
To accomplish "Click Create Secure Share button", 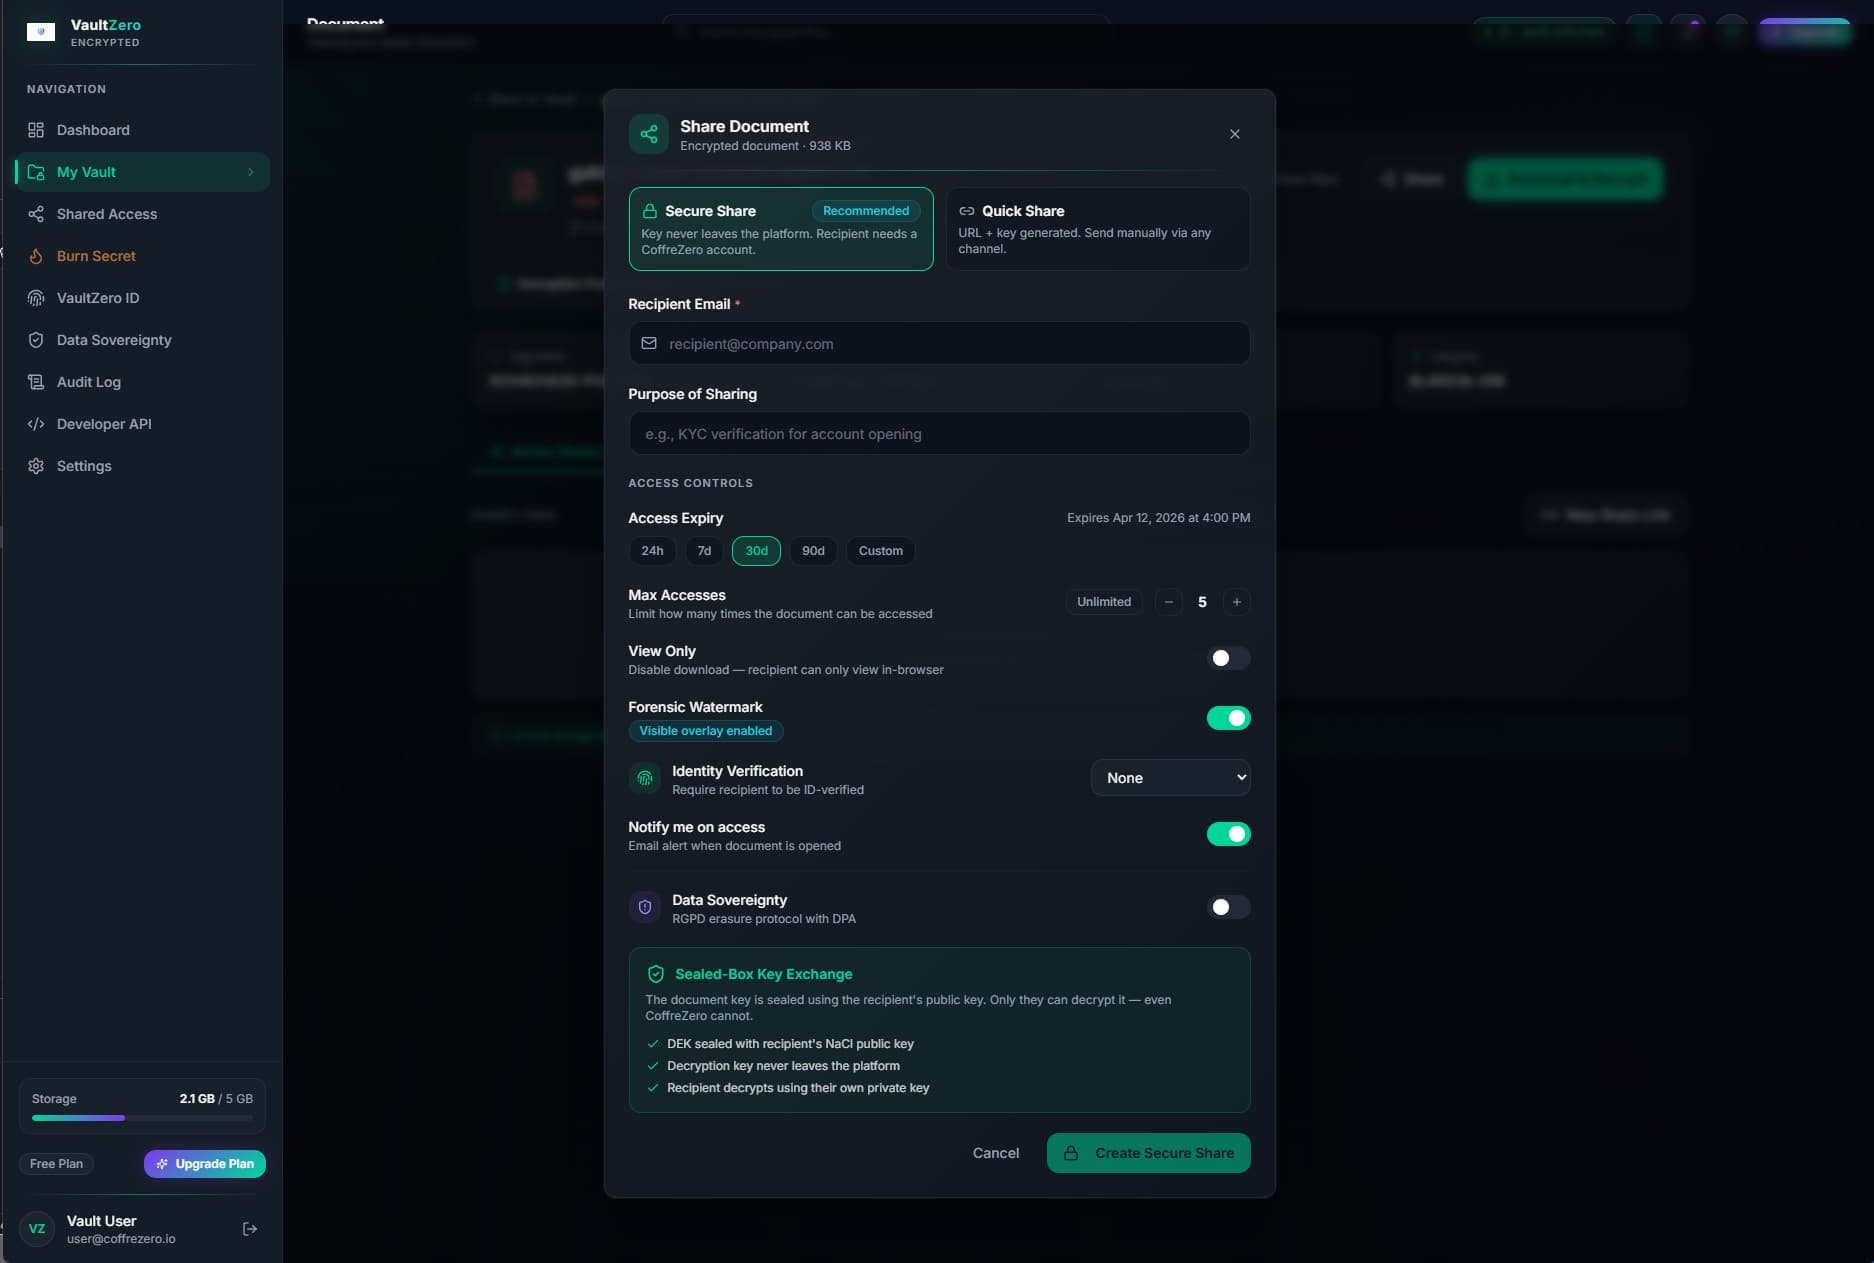I will coord(1148,1153).
